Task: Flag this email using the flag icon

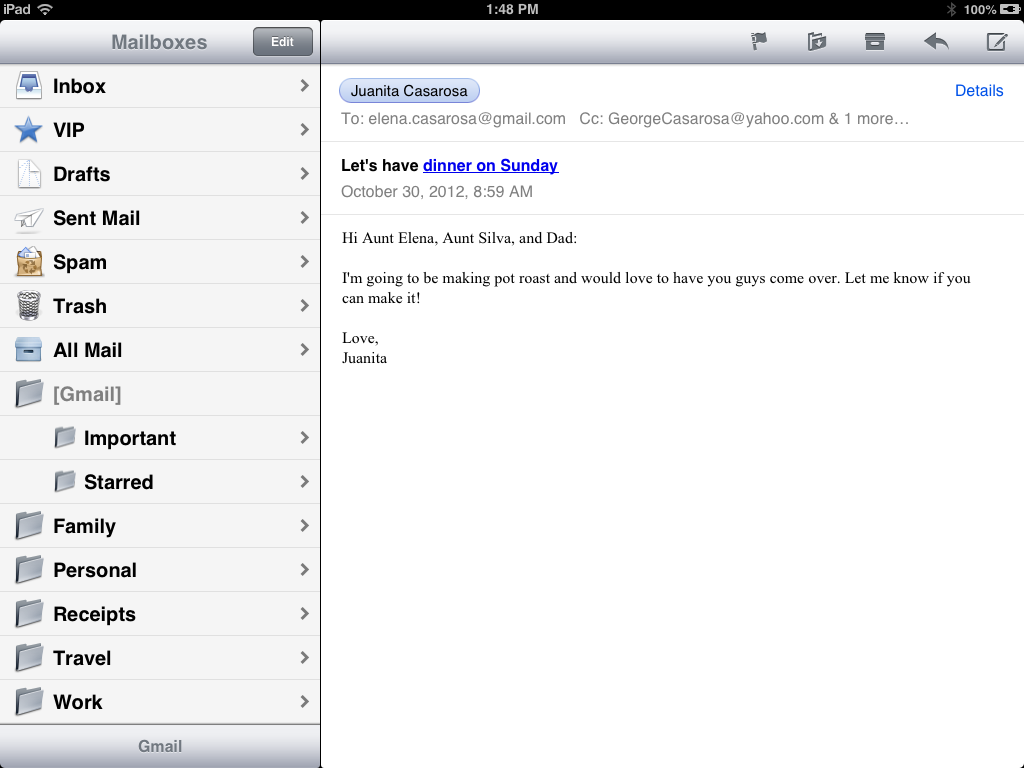Action: click(x=759, y=41)
